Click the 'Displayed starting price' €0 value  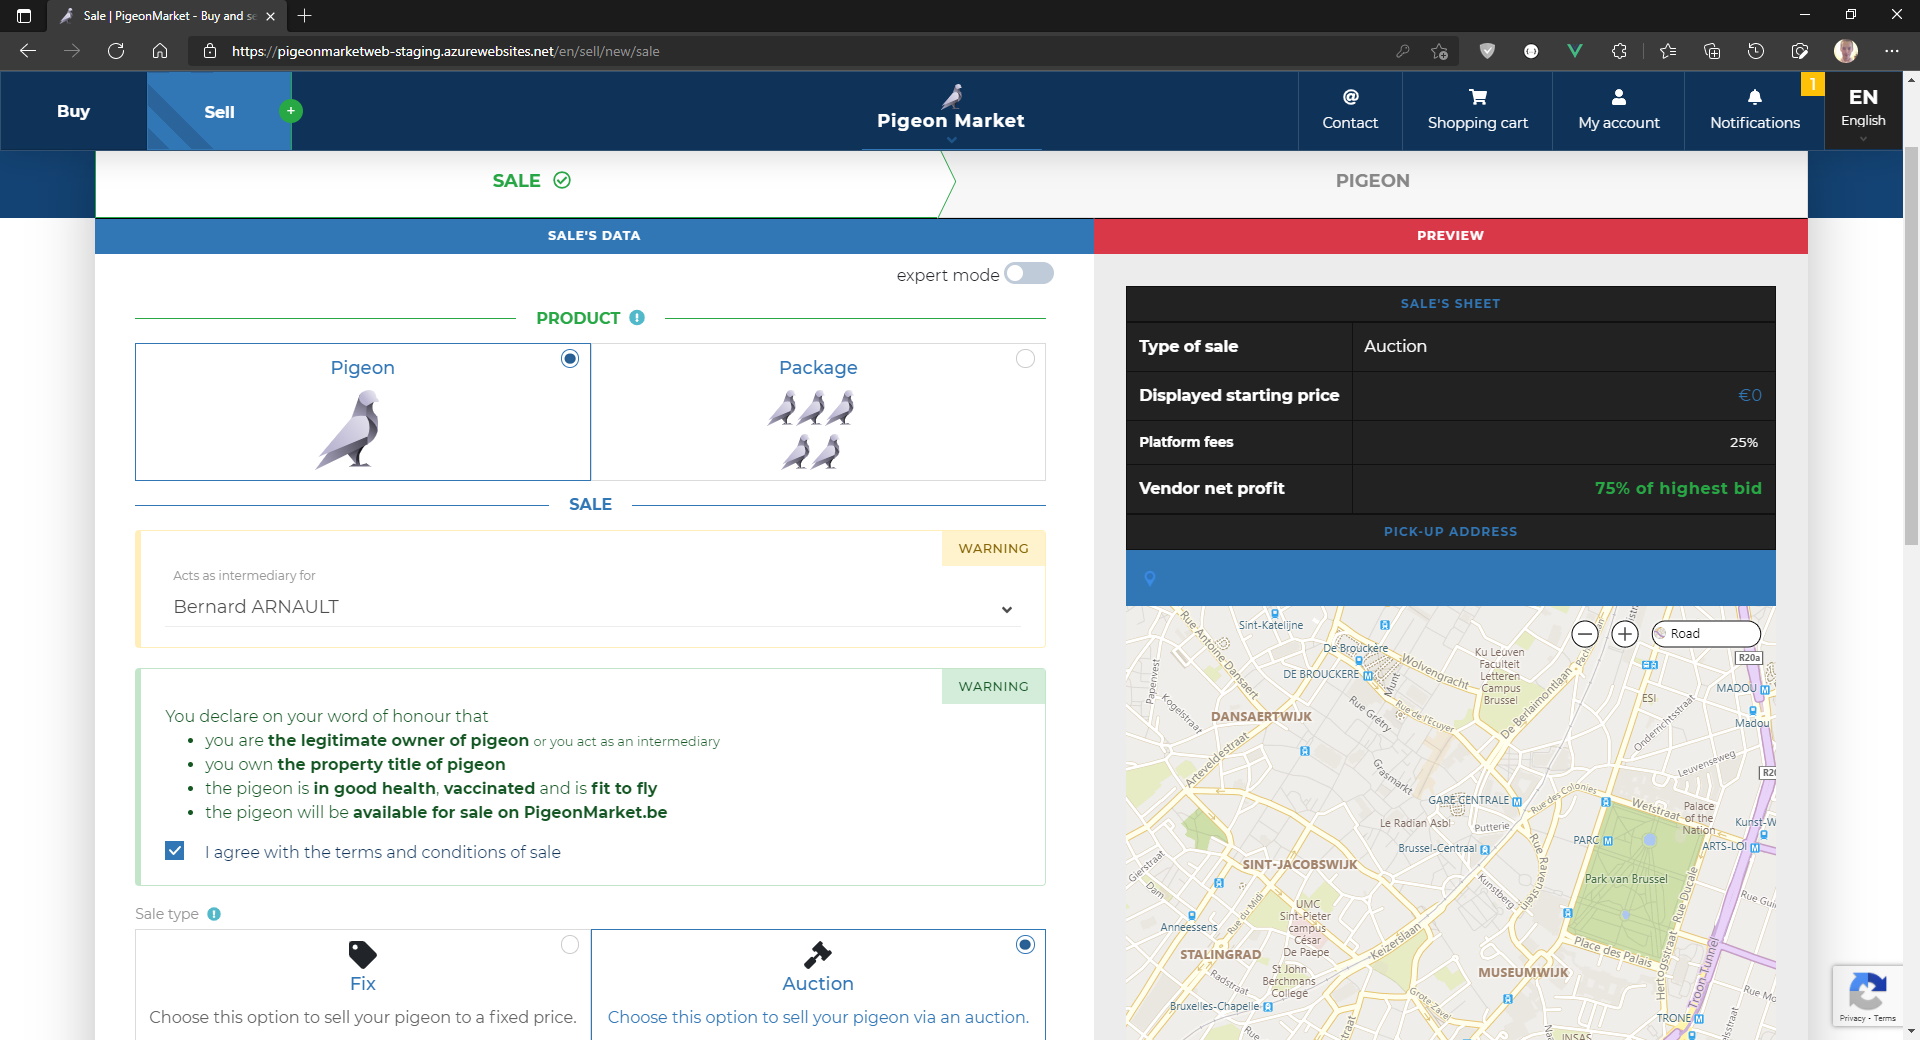pyautogui.click(x=1750, y=396)
